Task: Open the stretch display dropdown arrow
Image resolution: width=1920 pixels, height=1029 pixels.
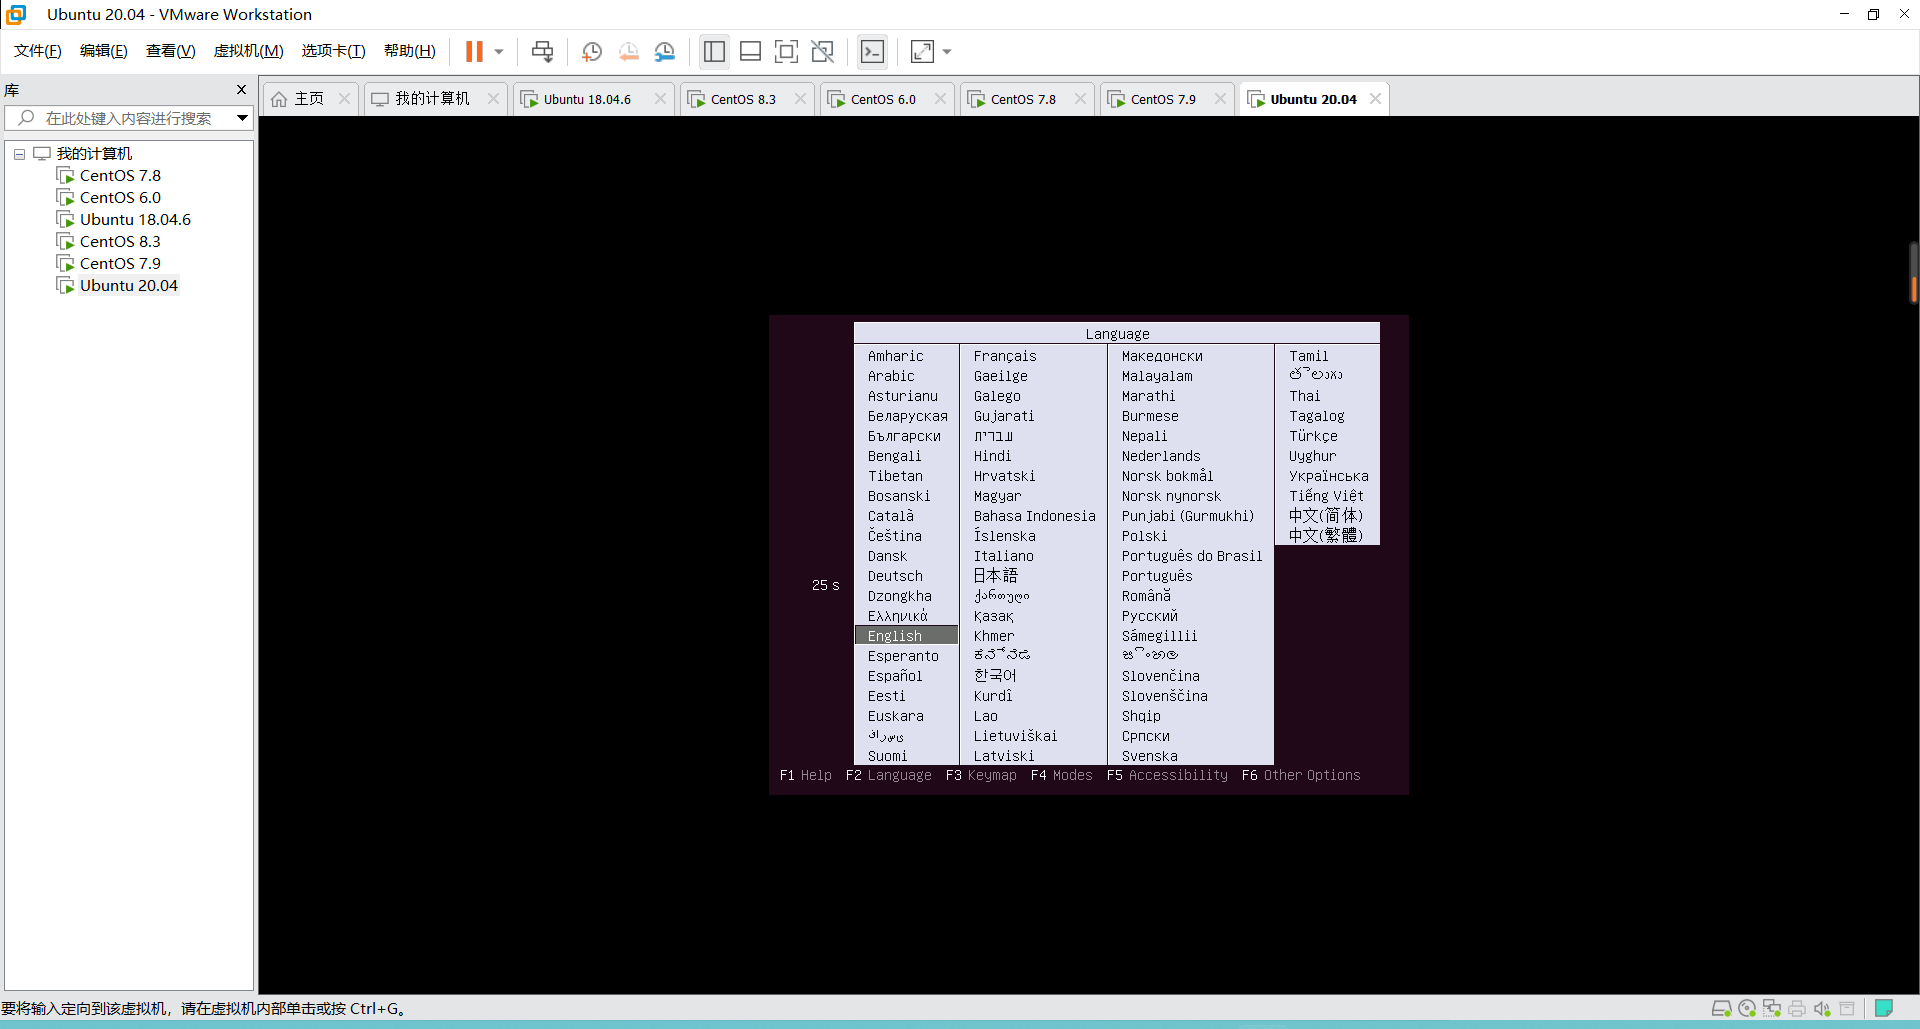Action: tap(947, 51)
